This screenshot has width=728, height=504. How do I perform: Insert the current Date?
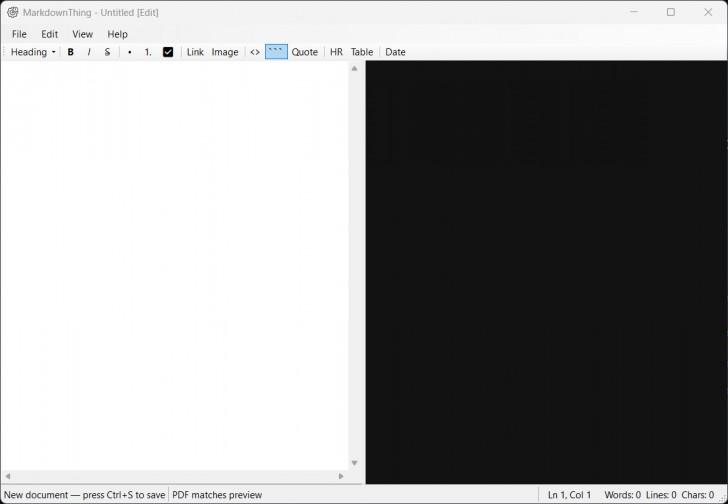[x=396, y=52]
